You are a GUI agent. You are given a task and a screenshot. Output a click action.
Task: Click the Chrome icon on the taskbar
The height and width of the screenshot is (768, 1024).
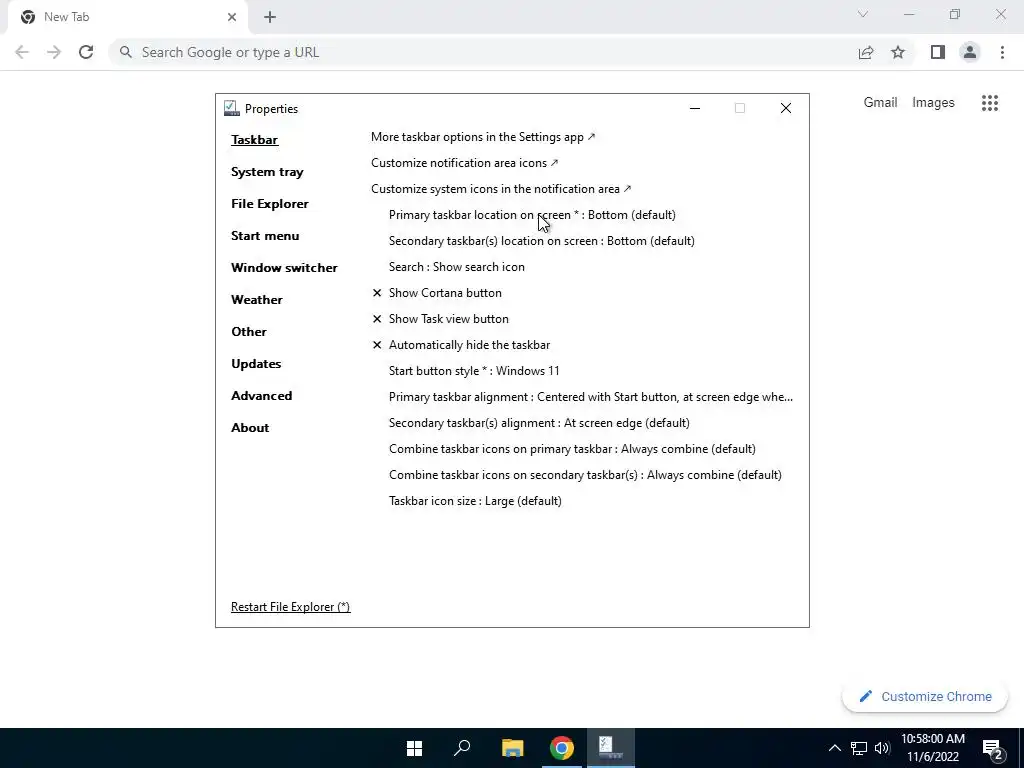[x=562, y=748]
